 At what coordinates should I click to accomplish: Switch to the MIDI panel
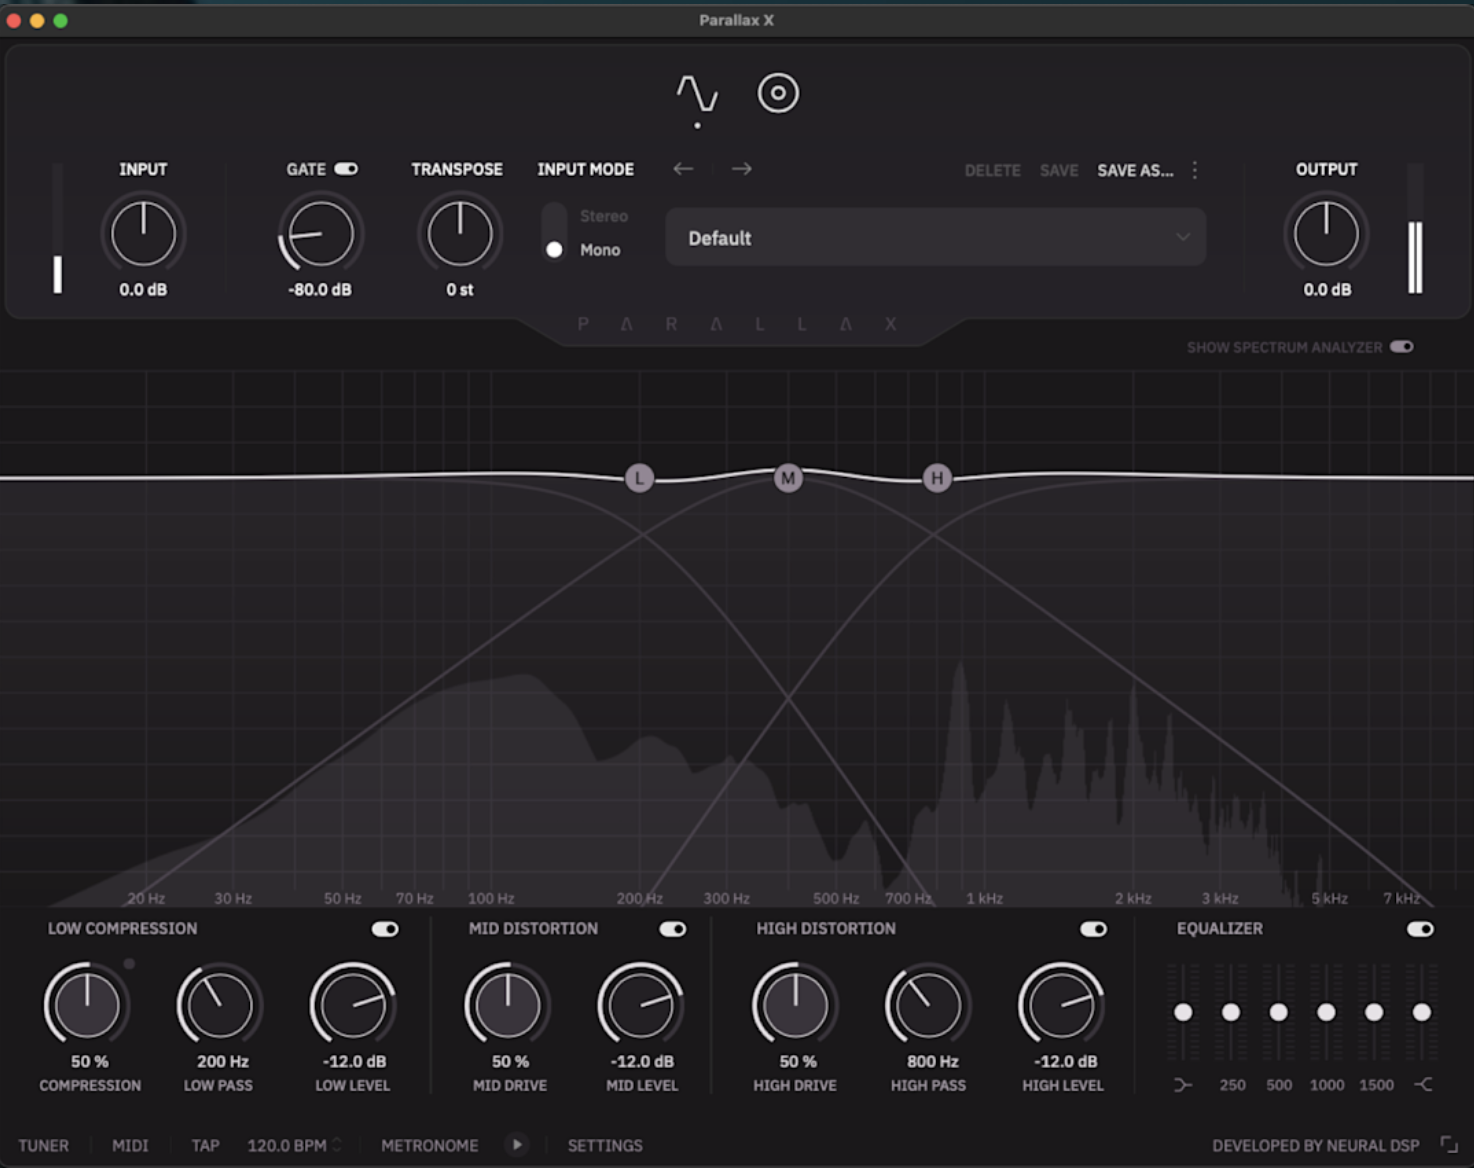click(x=129, y=1146)
